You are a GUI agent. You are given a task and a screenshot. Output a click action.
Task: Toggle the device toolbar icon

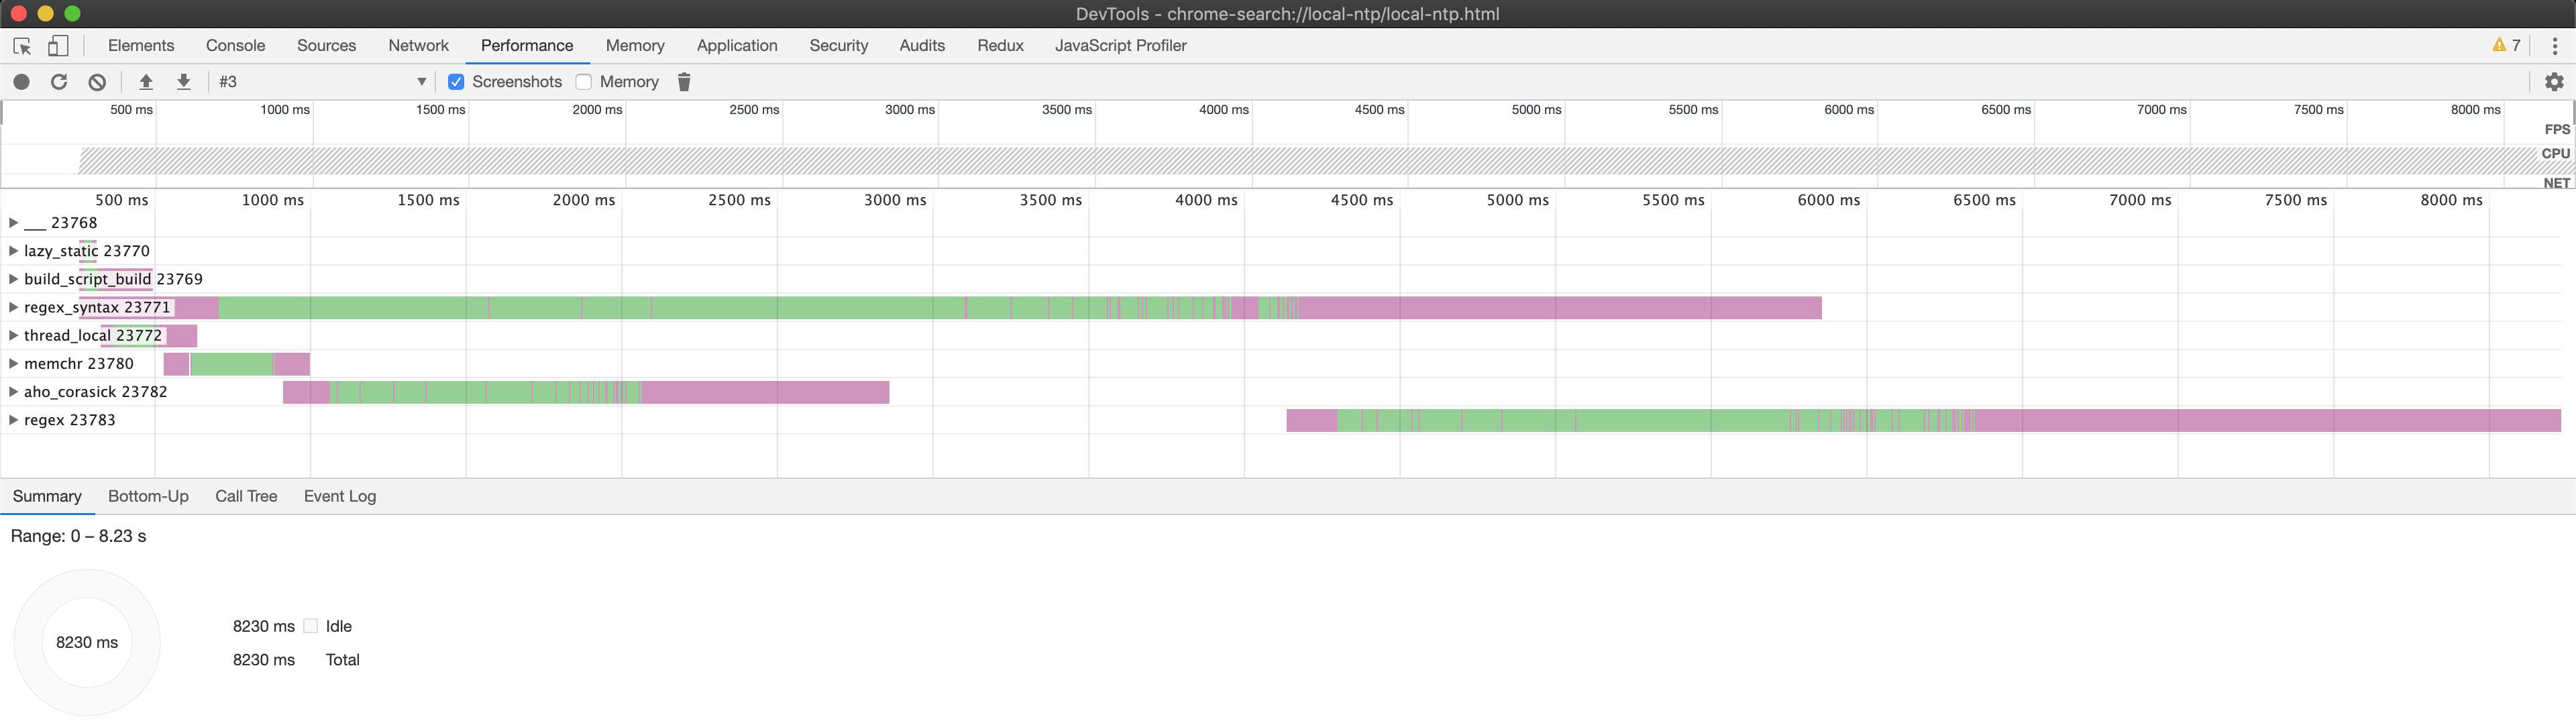[x=58, y=46]
